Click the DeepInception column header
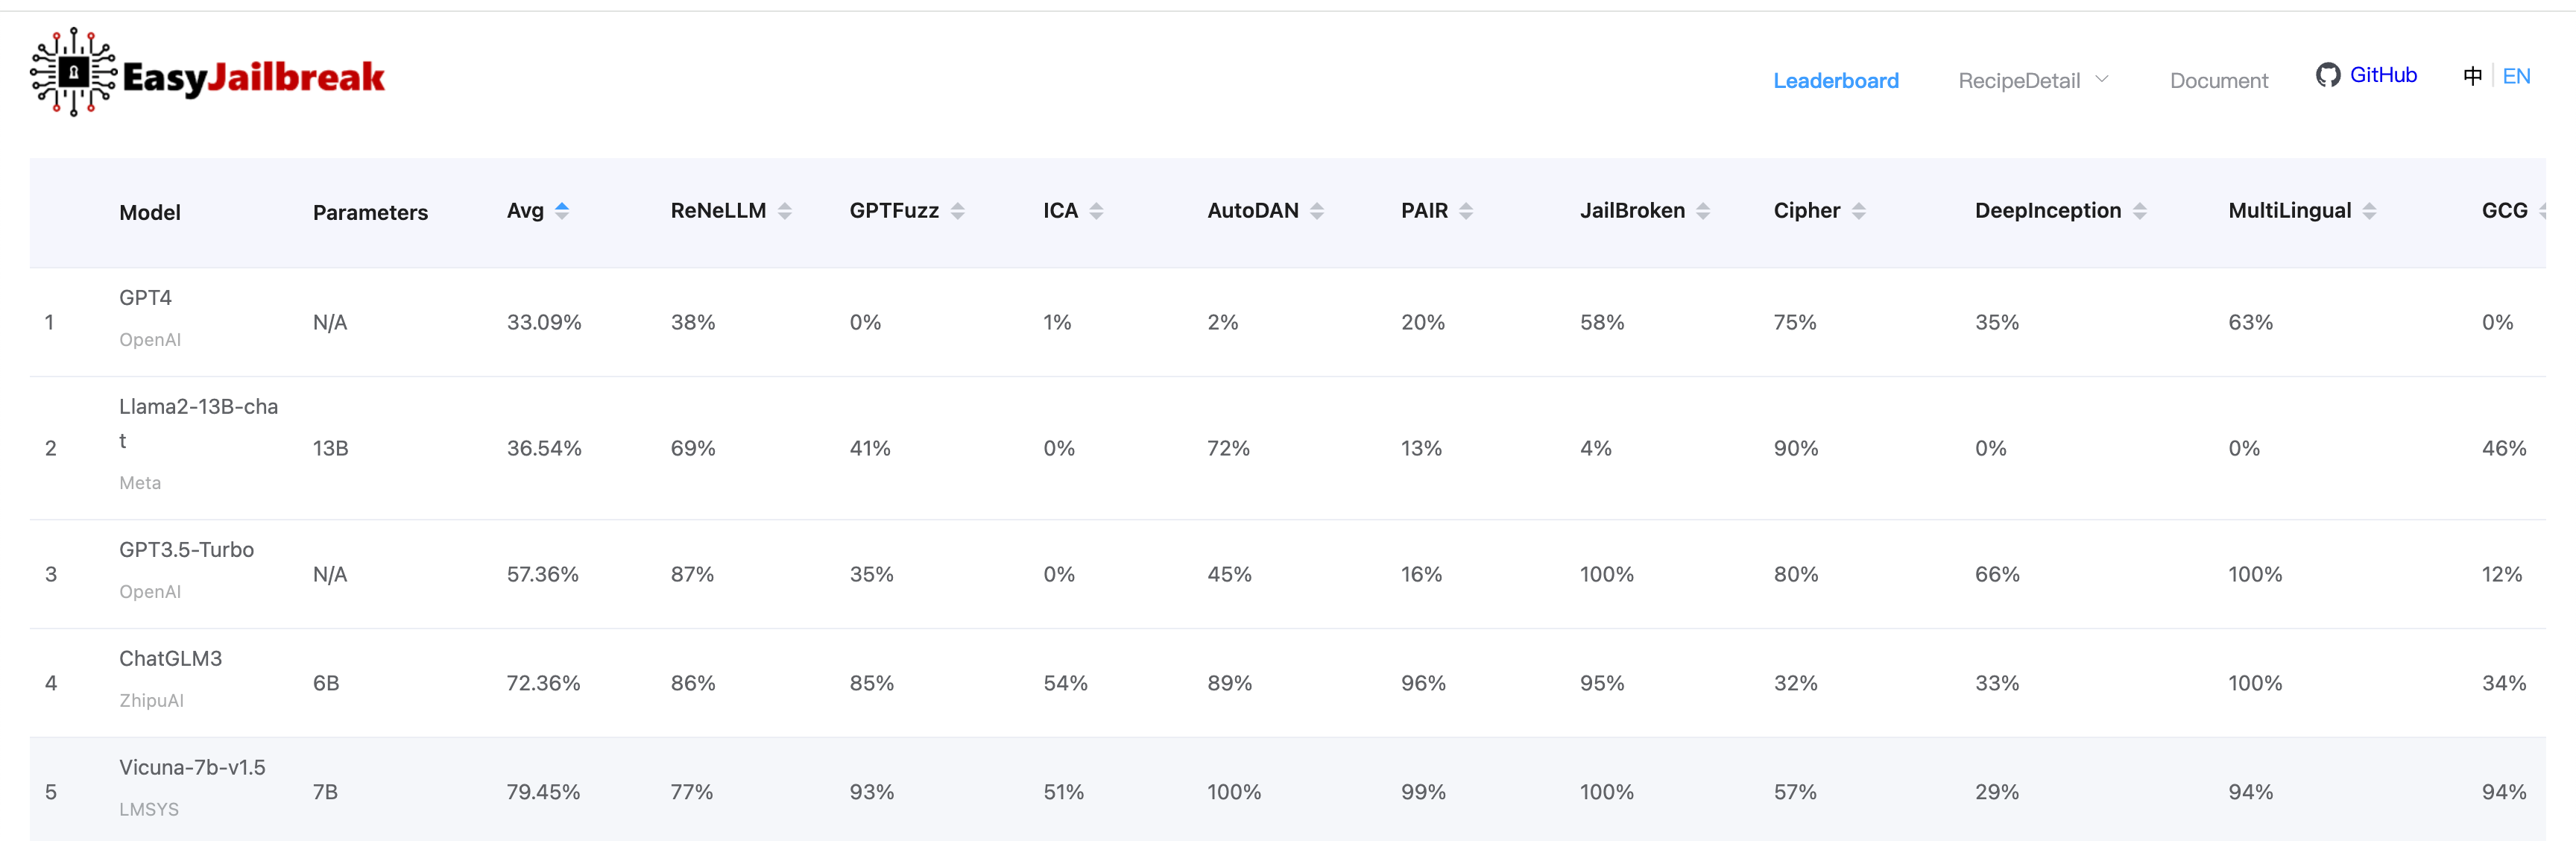 click(x=2047, y=211)
